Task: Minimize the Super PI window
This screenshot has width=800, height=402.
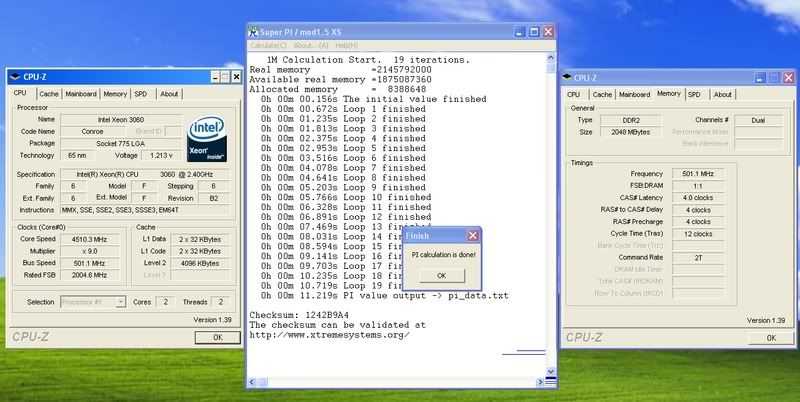Action: click(519, 32)
